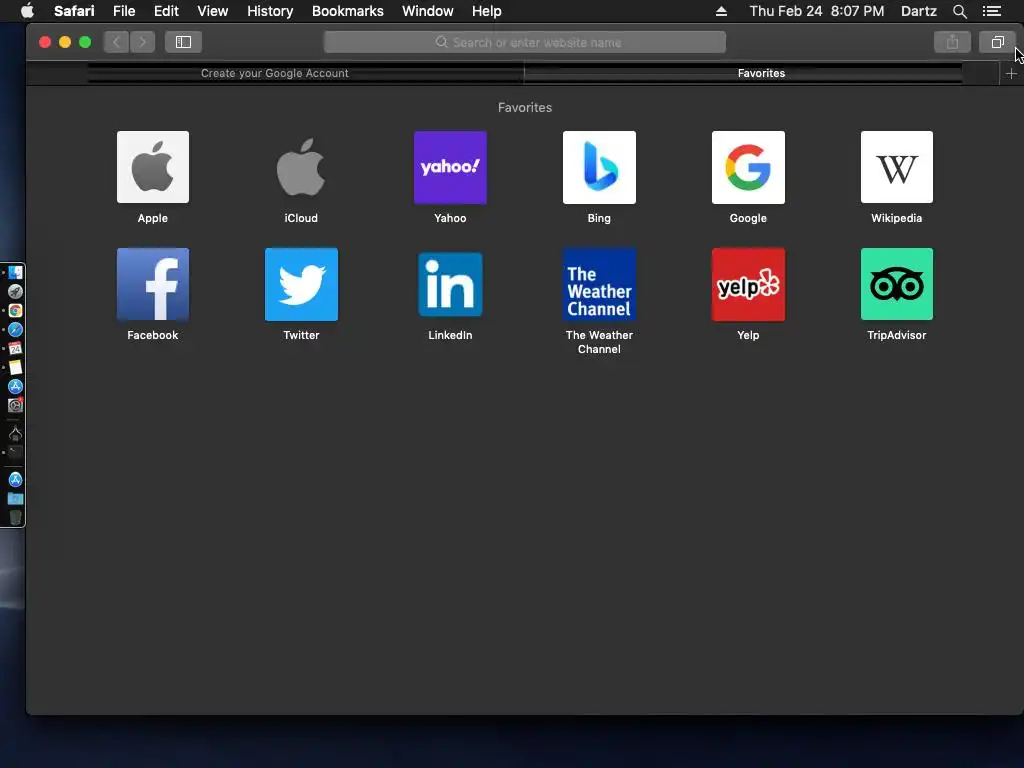1024x768 pixels.
Task: Open Twitter from Favorites
Action: 301,284
